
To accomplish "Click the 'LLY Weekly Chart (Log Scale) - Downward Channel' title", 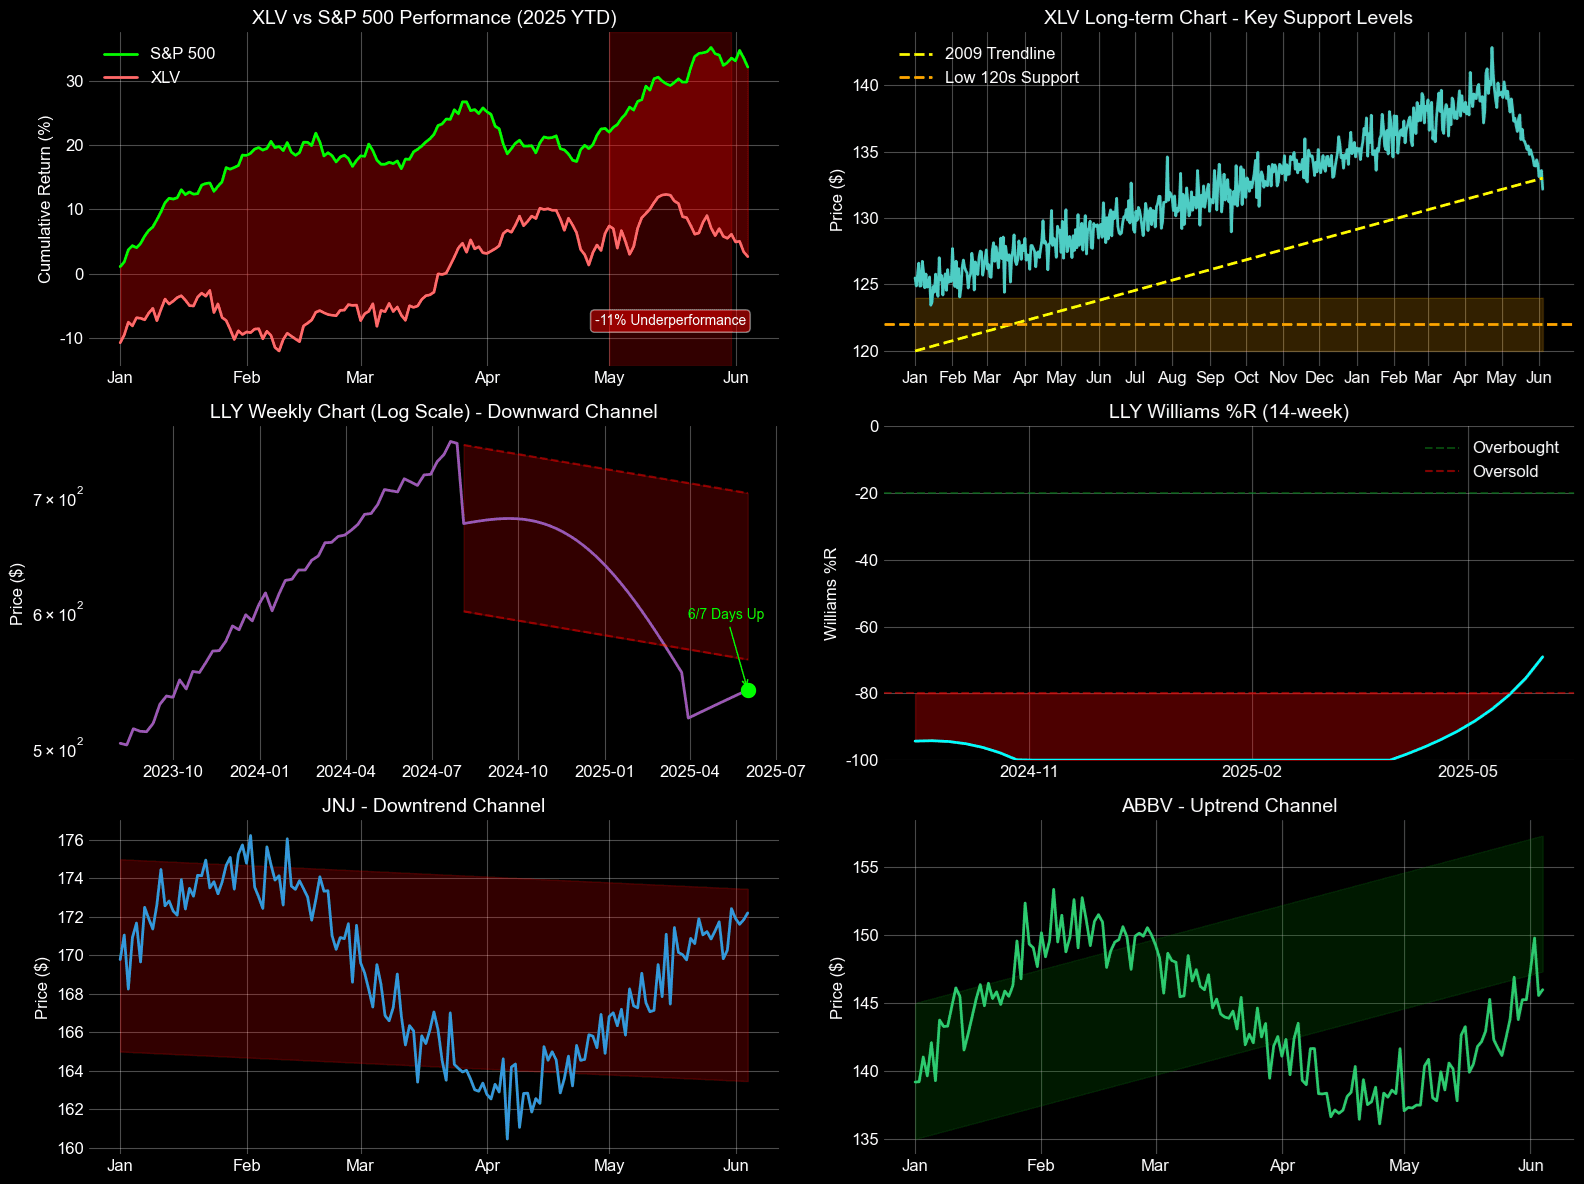I will click(434, 411).
